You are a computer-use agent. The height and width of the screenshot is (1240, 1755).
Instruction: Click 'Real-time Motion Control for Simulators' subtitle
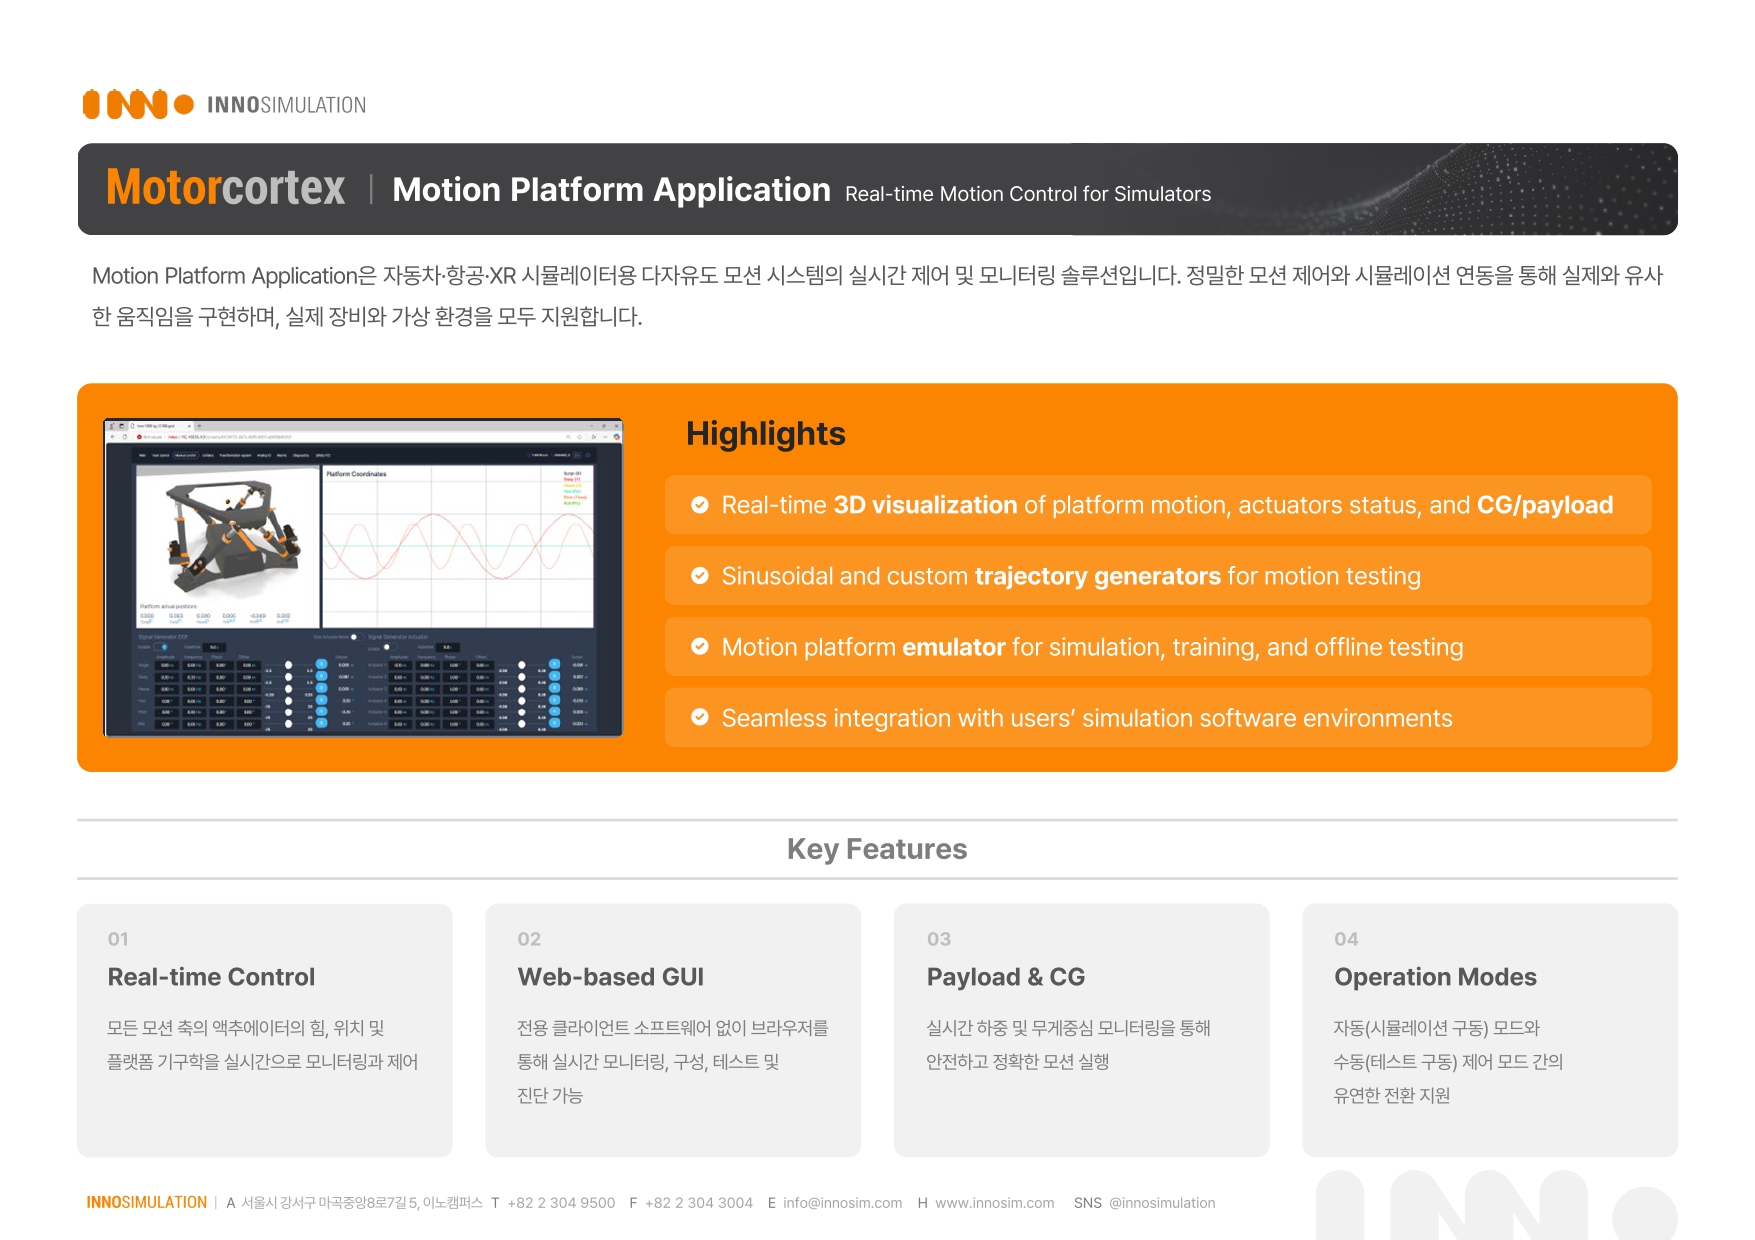1028,194
